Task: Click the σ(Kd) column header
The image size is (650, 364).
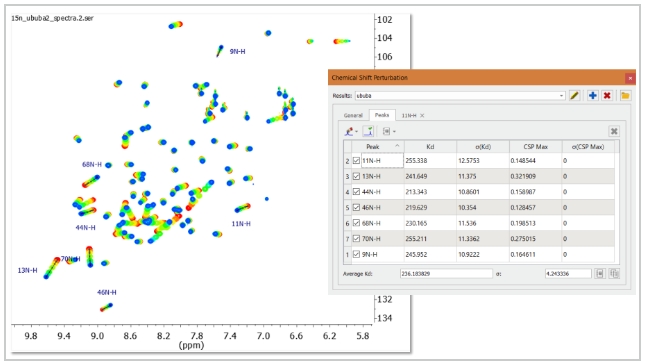Action: coord(483,147)
